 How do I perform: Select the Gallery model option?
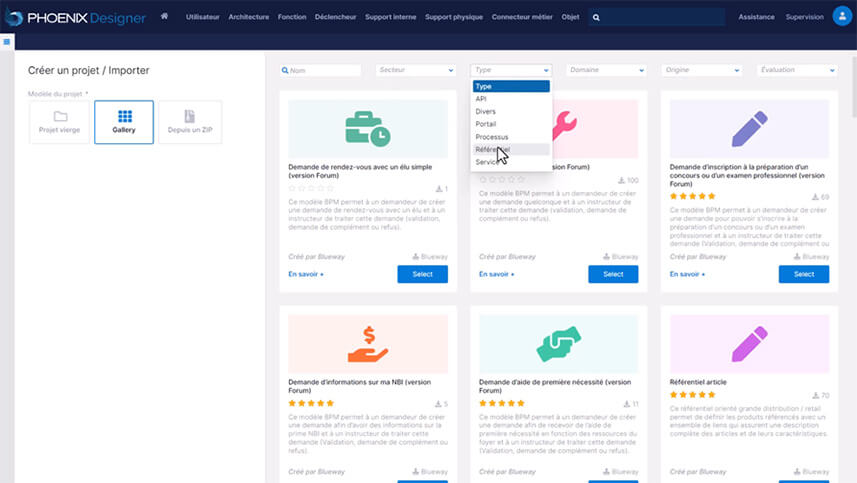[124, 122]
